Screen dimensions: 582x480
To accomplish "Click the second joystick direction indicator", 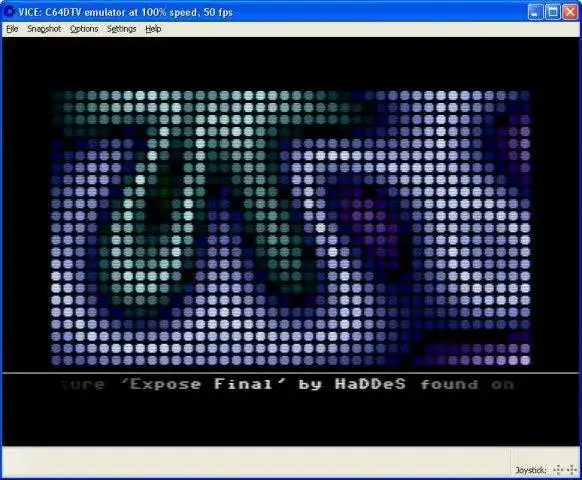I will [572, 470].
